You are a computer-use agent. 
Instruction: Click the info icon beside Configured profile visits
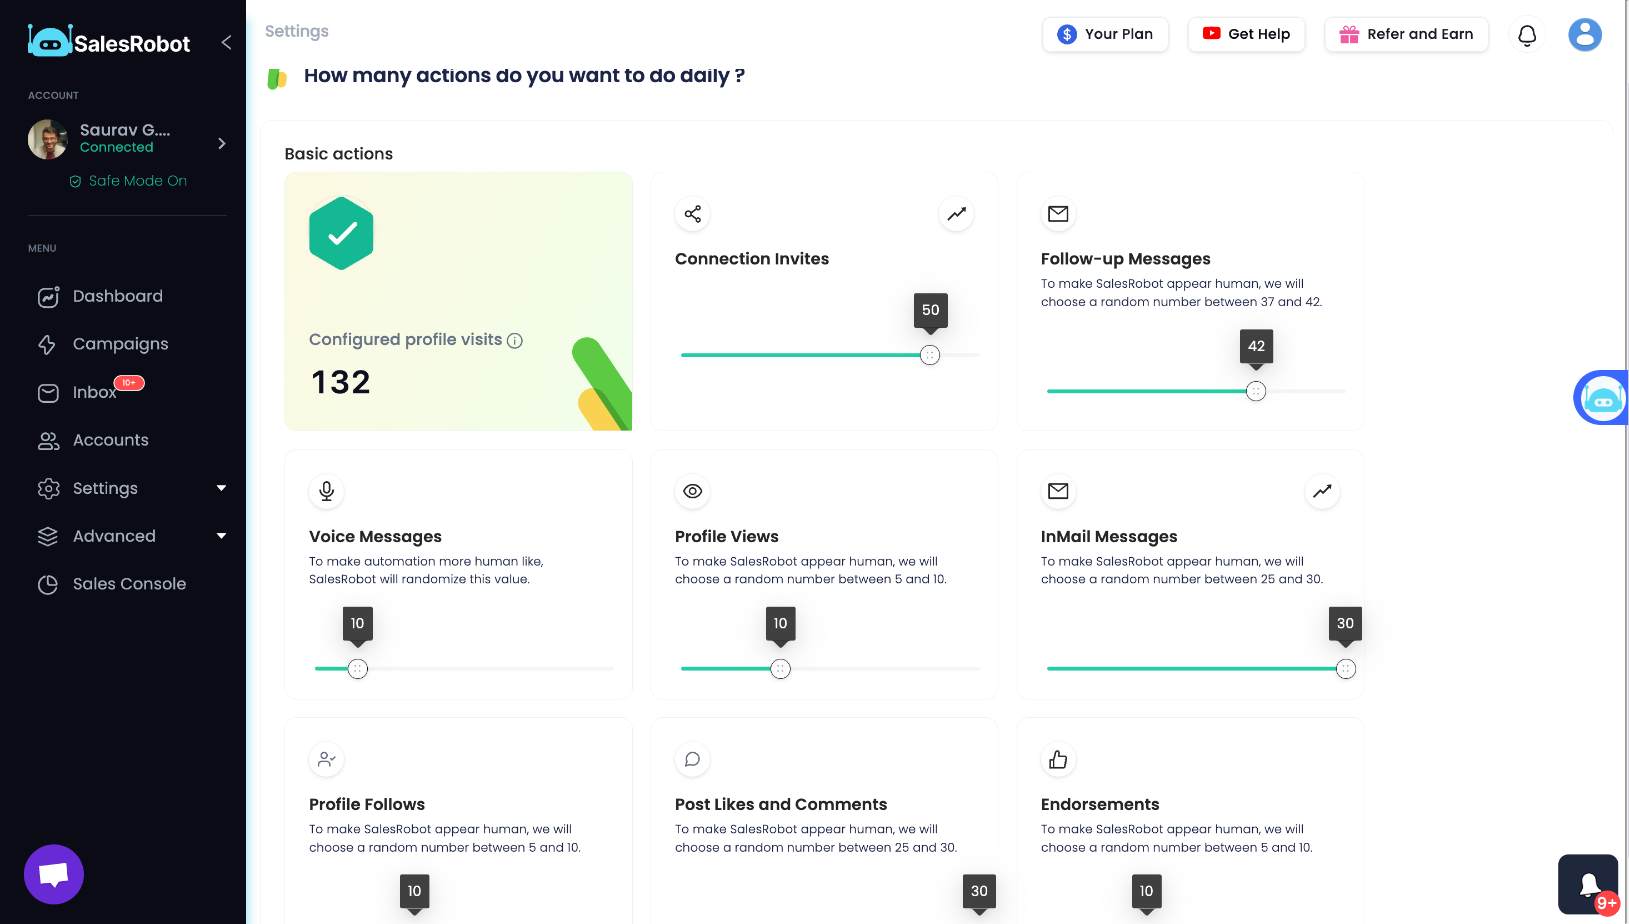tap(515, 341)
